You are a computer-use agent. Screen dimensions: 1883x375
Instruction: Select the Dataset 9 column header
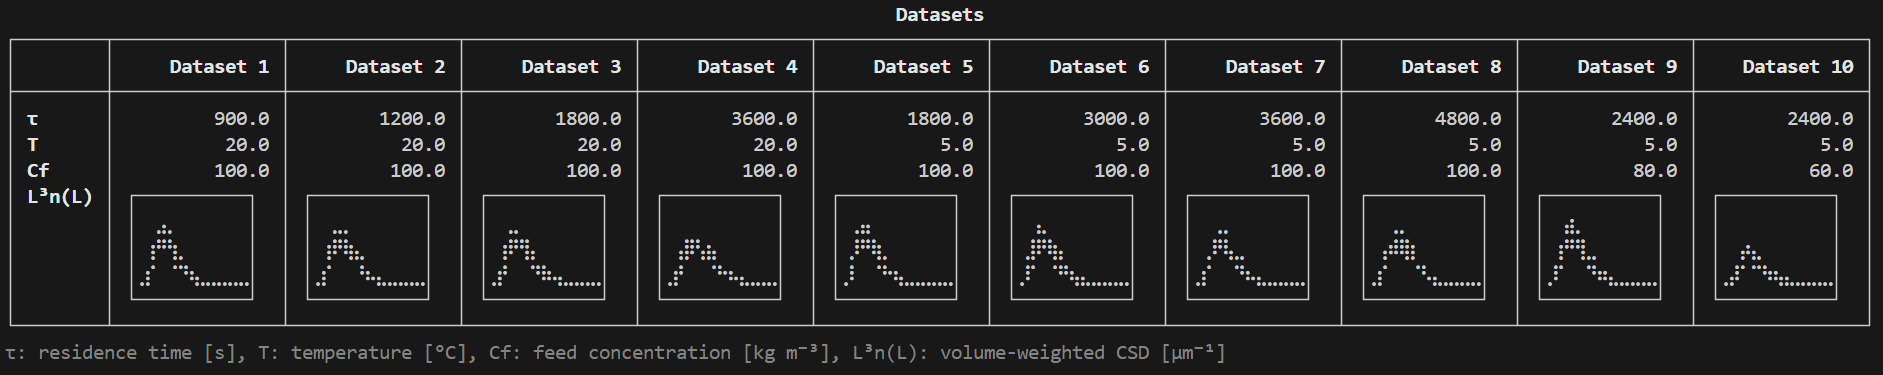tap(1627, 67)
